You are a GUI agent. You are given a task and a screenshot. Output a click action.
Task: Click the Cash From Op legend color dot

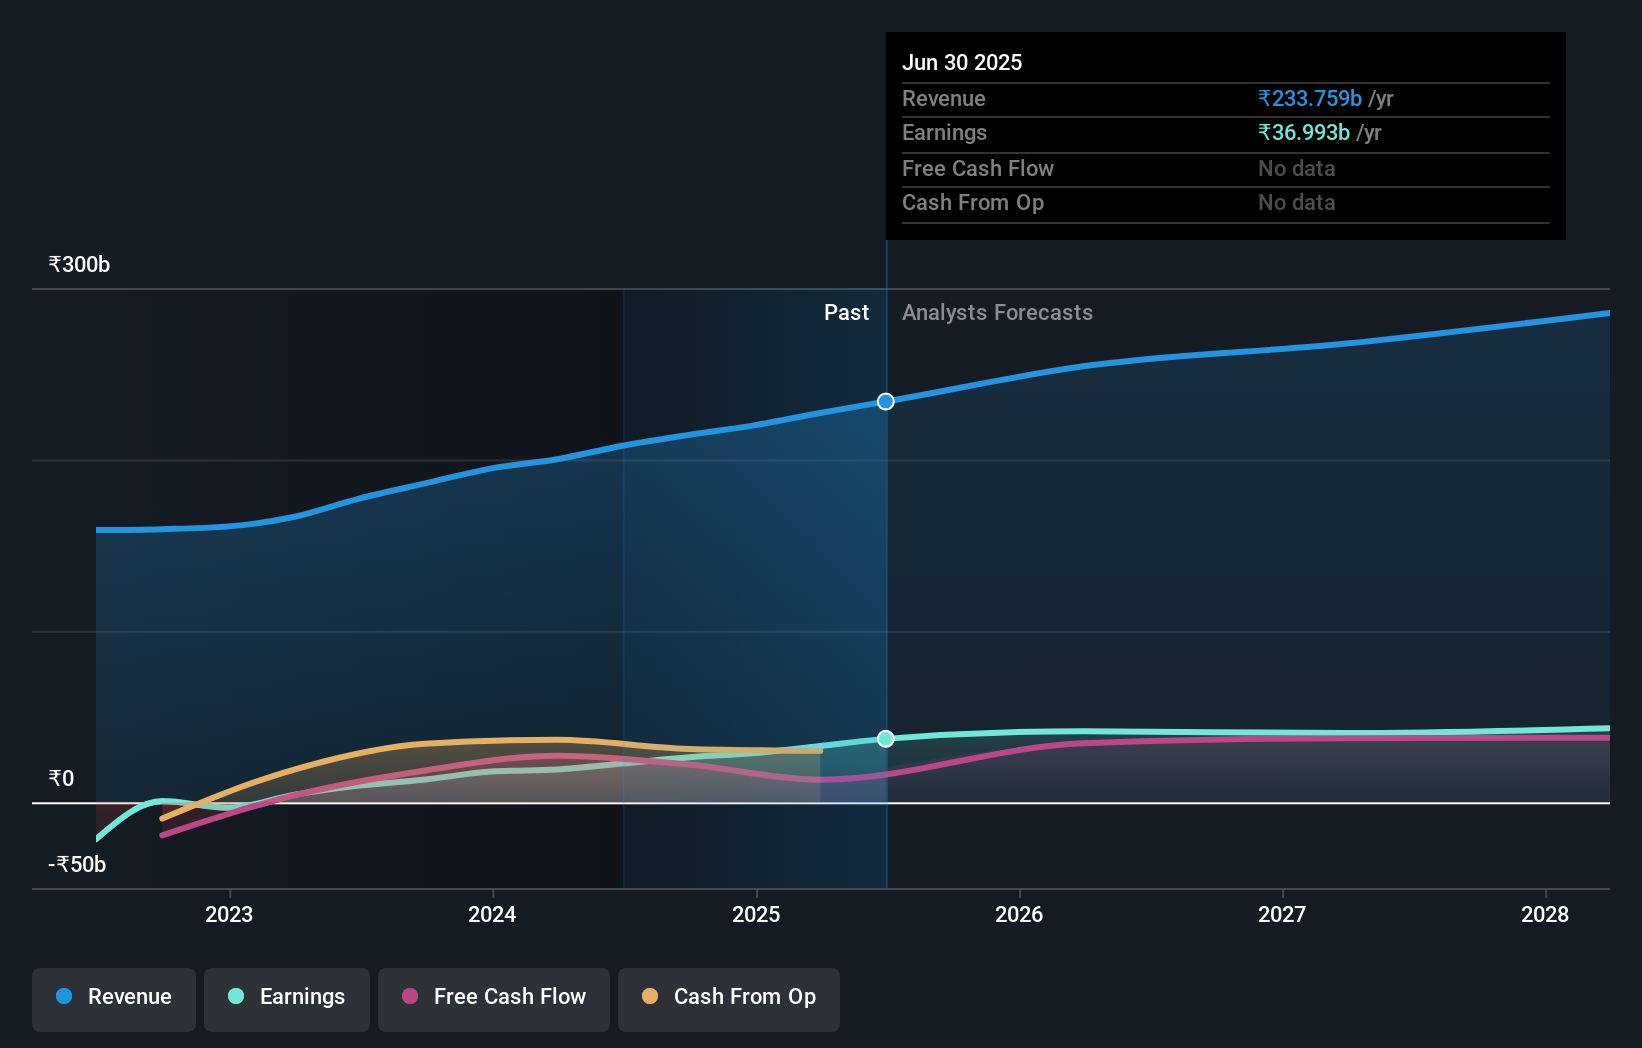pos(650,997)
